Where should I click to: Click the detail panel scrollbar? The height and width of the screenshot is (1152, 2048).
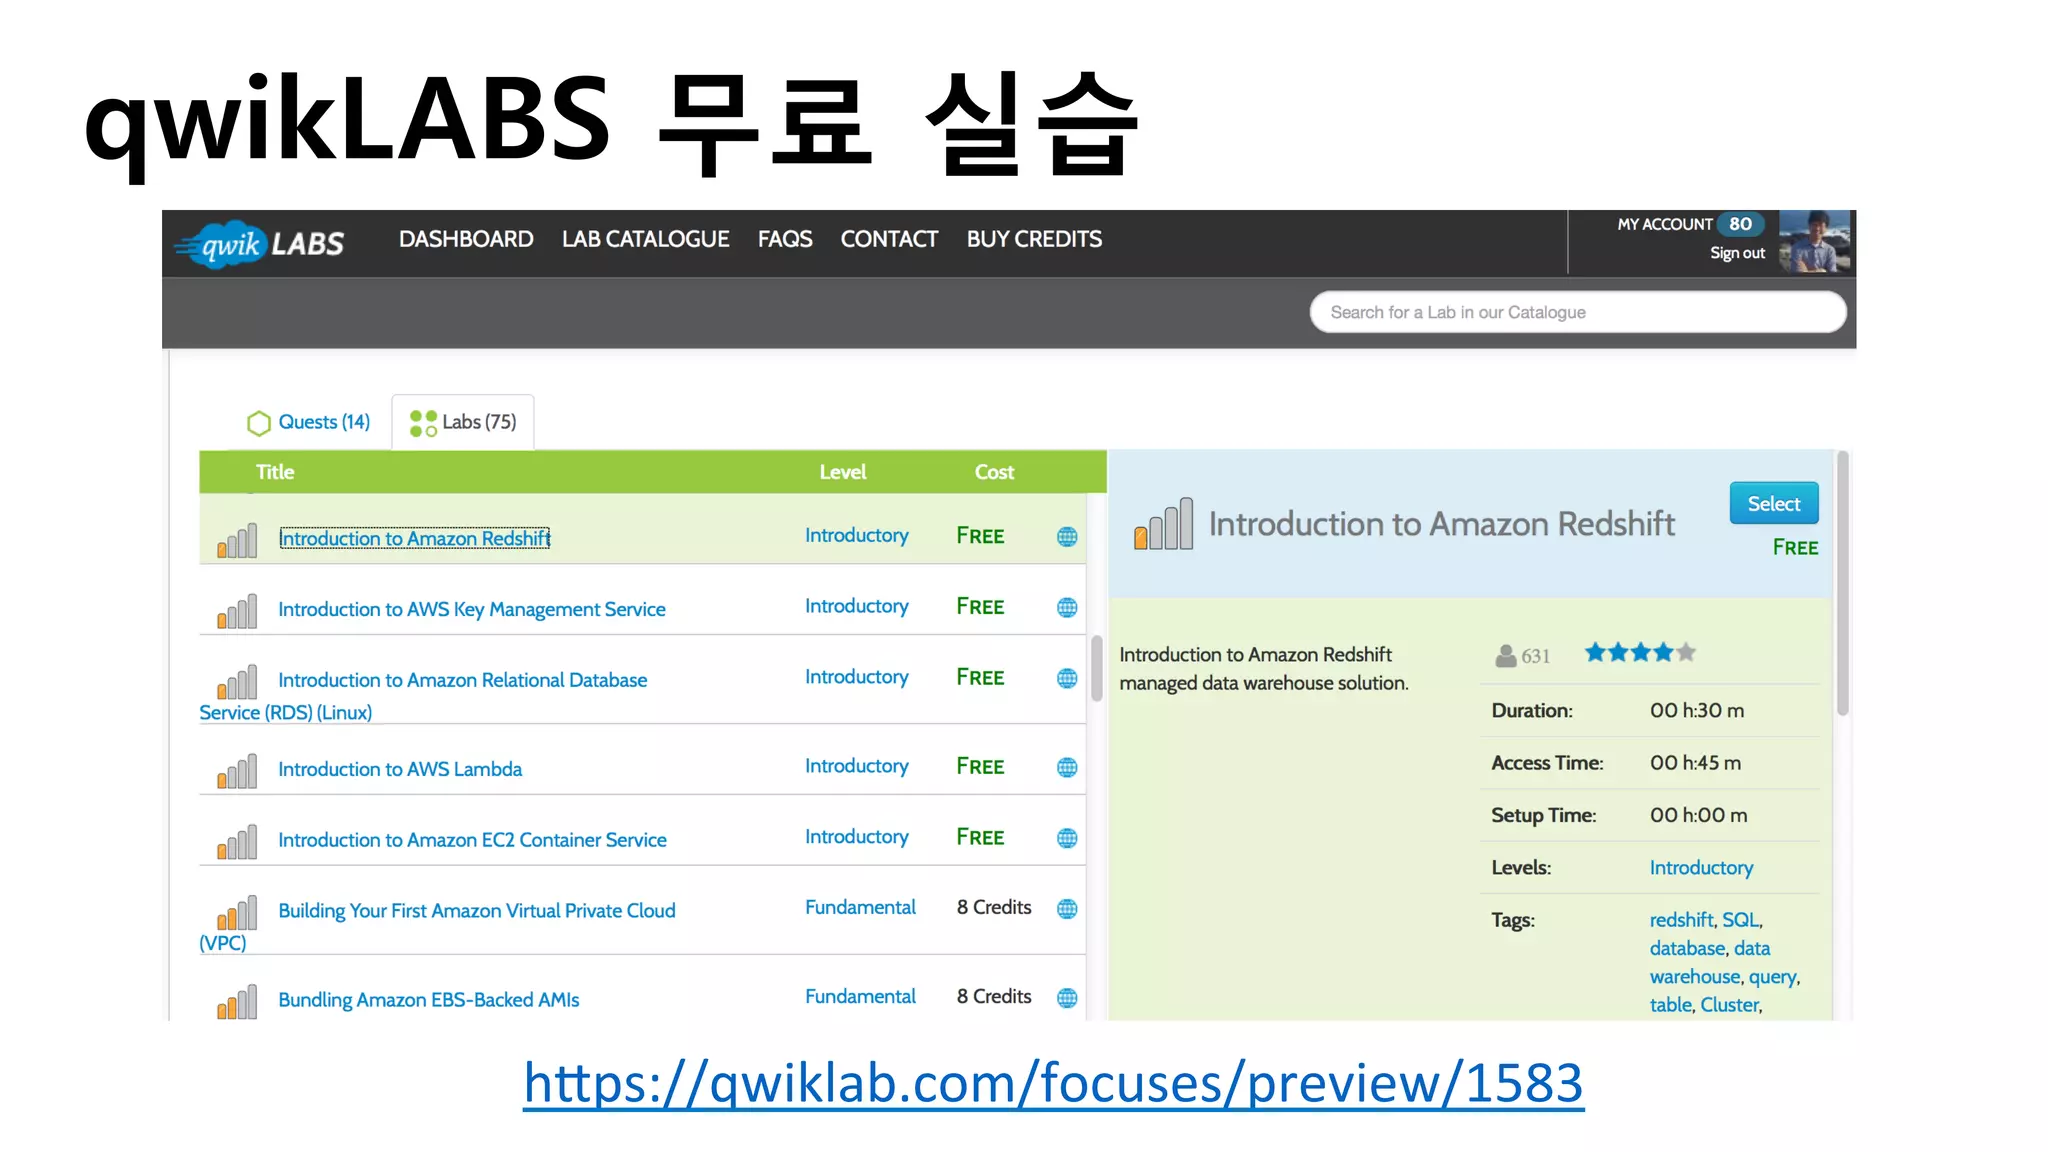pos(1843,585)
